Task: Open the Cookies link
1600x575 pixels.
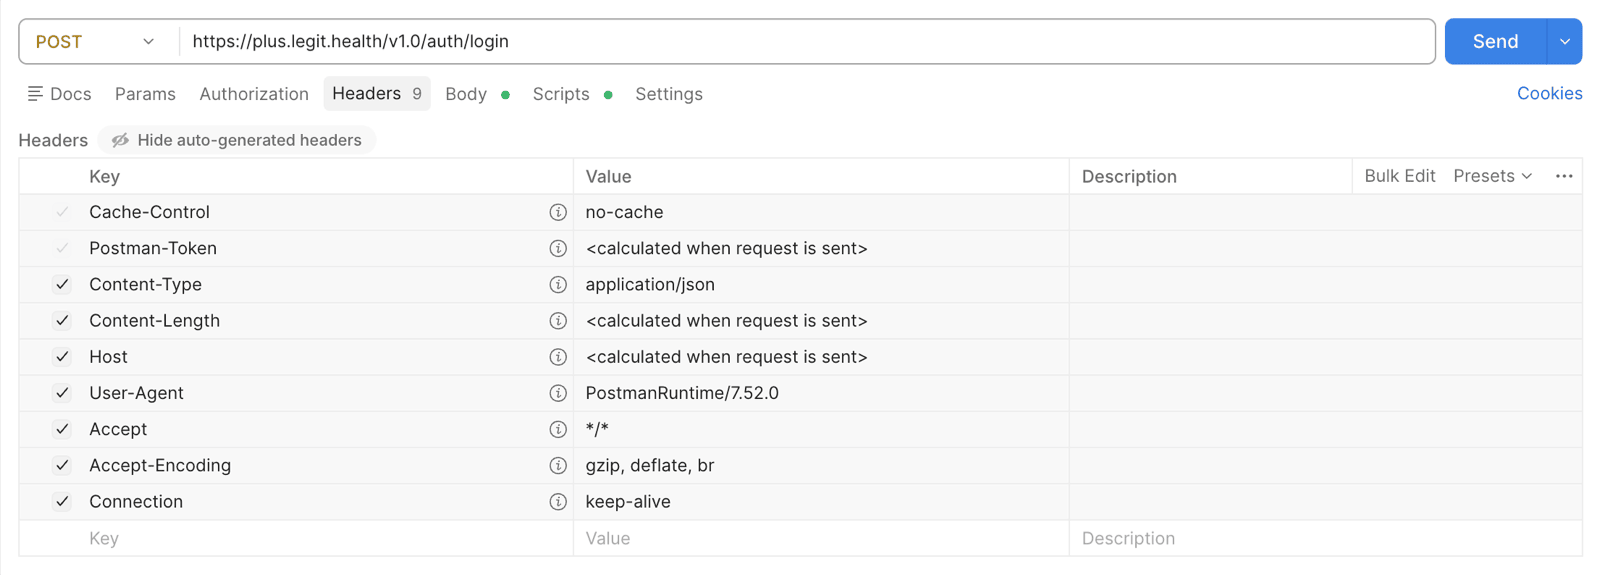Action: [1549, 93]
